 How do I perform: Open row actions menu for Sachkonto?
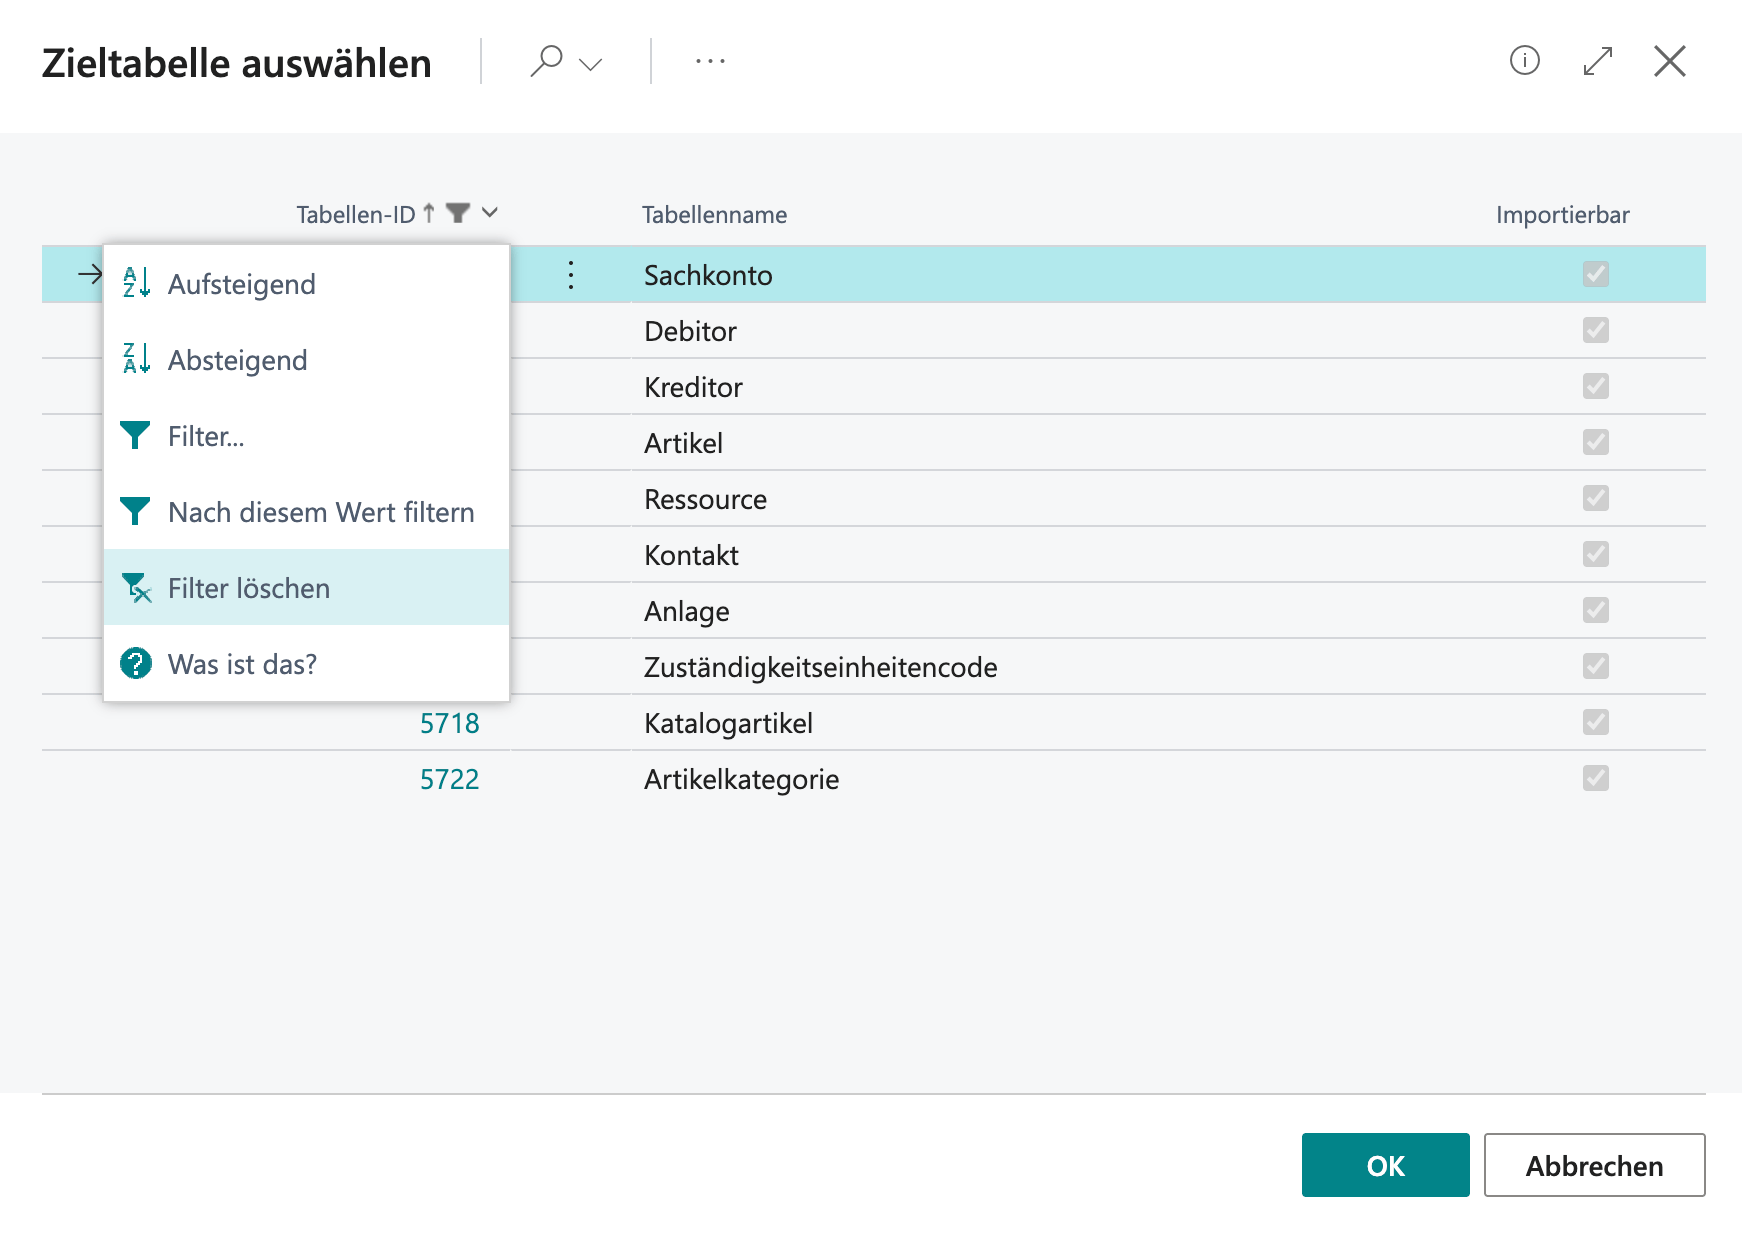pos(571,275)
